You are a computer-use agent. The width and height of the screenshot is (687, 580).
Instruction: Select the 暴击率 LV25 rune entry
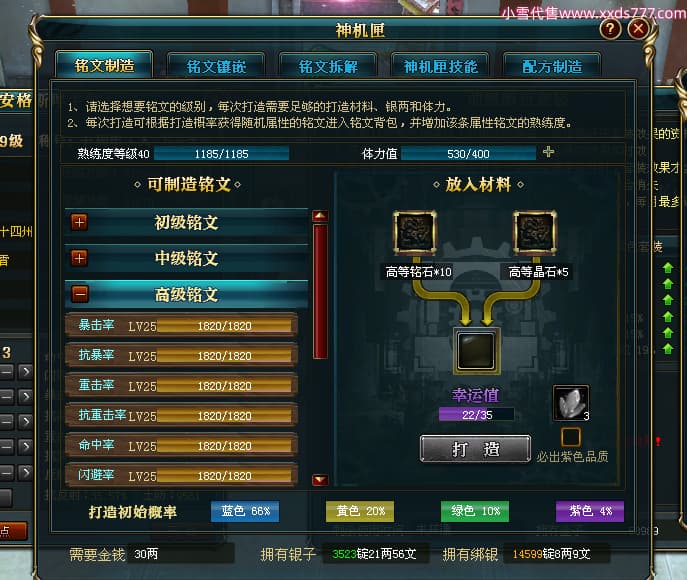[x=181, y=325]
